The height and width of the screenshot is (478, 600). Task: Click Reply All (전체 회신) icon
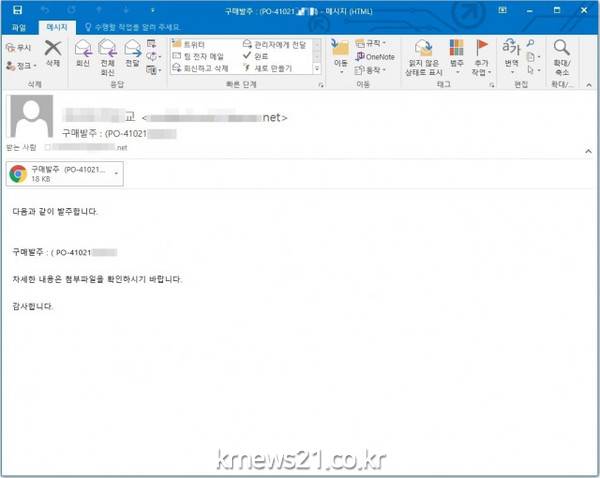107,53
